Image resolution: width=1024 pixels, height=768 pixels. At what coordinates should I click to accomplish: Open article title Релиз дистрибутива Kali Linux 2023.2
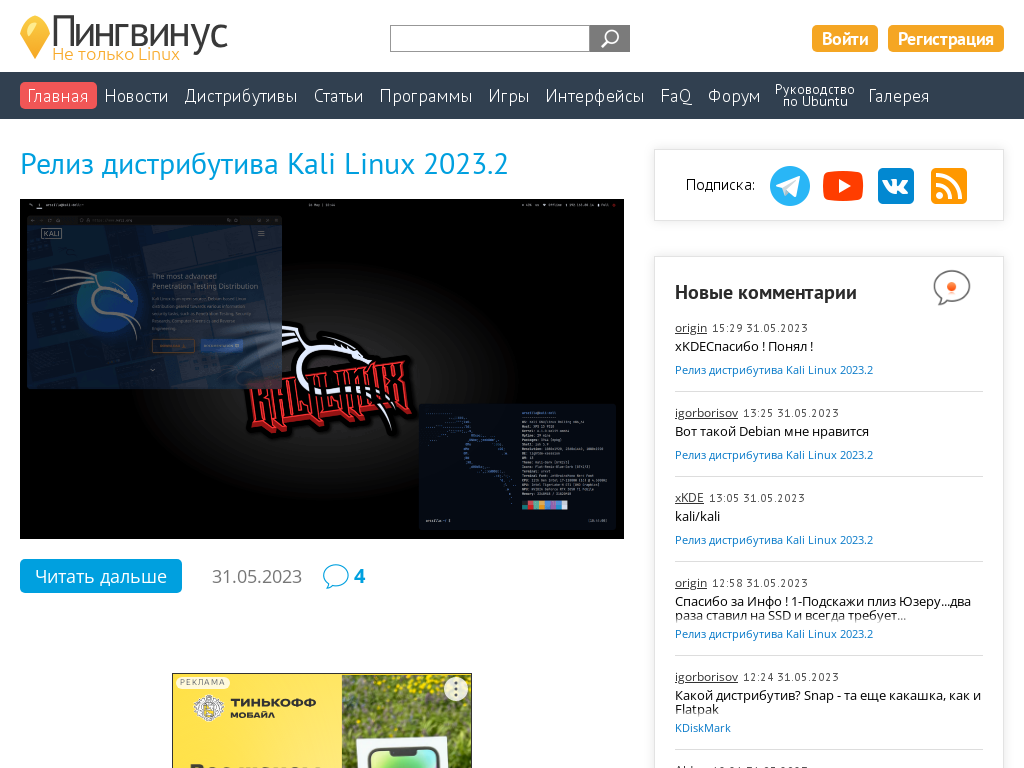click(x=264, y=164)
